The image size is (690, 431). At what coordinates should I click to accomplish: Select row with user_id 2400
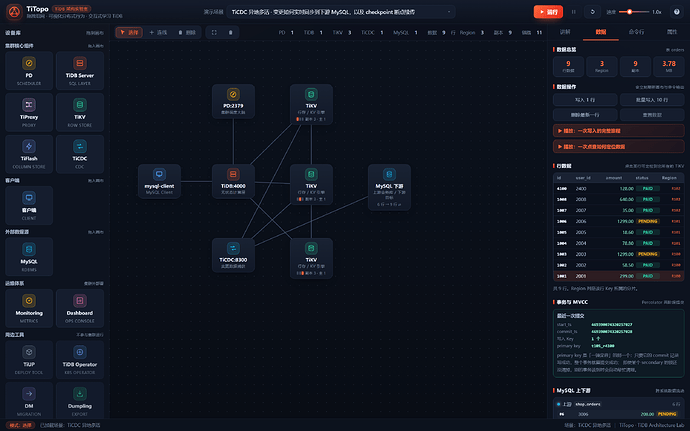pyautogui.click(x=618, y=188)
